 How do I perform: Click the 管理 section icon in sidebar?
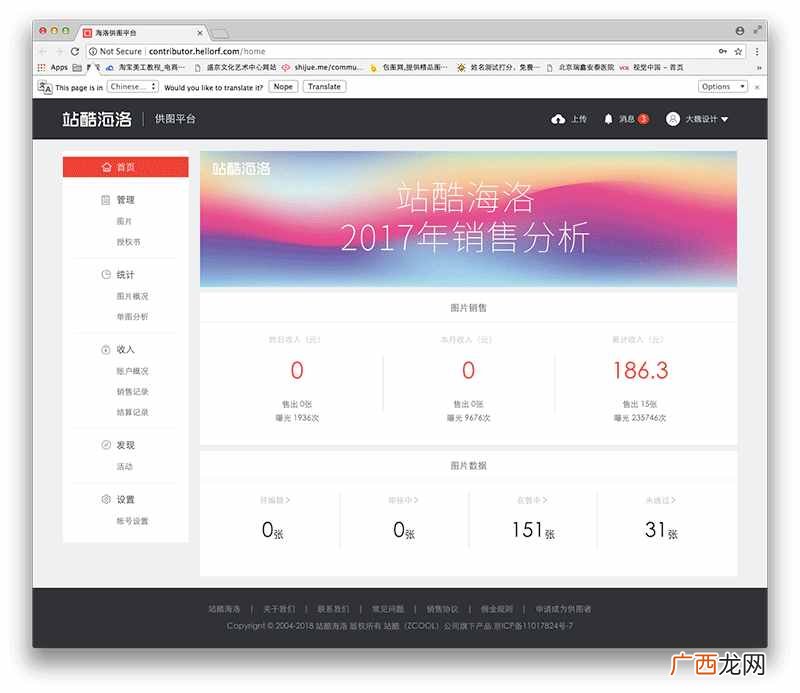(106, 200)
